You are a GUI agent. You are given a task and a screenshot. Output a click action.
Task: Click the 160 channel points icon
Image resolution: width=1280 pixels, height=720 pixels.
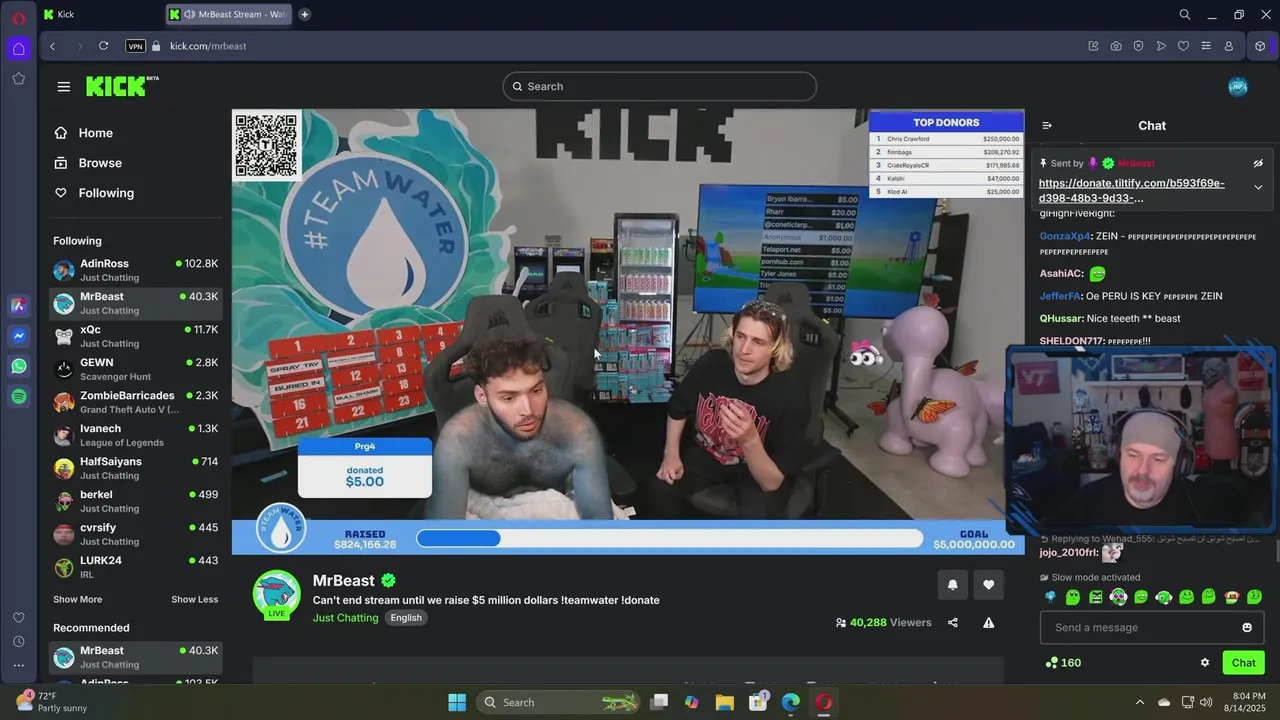(x=1051, y=662)
